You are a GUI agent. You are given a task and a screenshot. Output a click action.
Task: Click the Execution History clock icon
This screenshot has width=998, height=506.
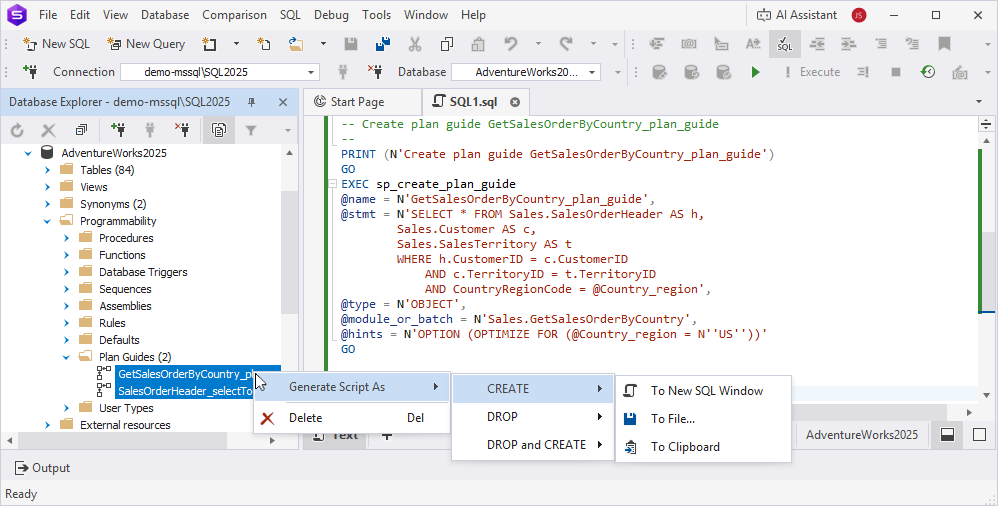[928, 72]
